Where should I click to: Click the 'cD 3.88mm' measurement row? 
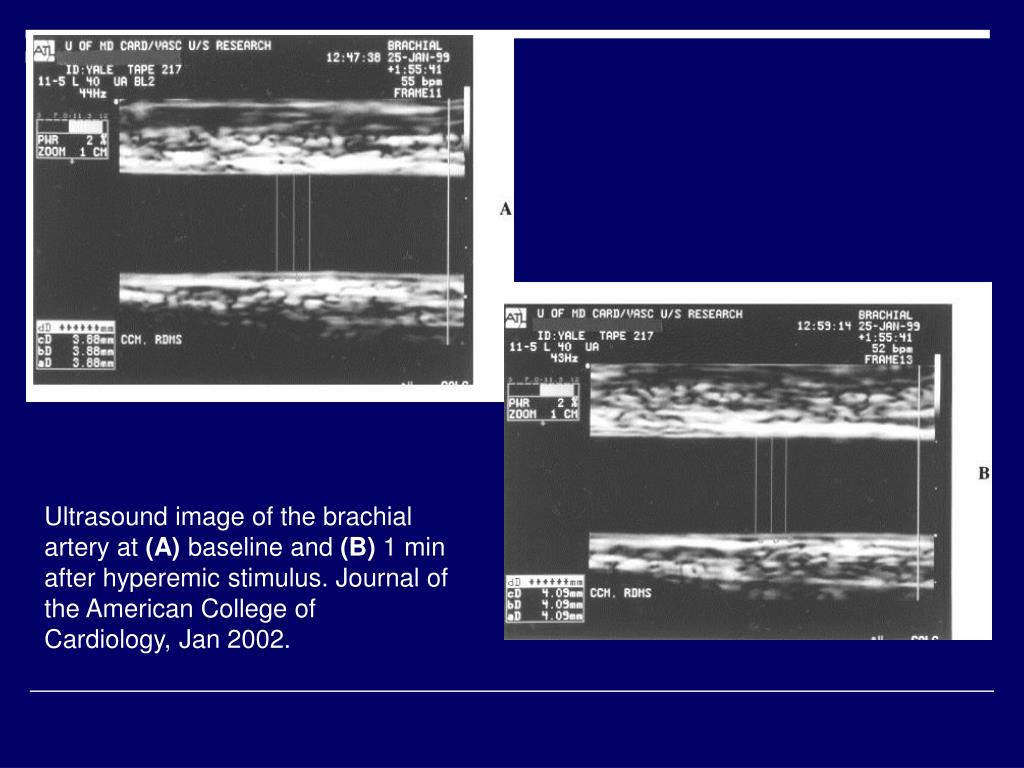[76, 340]
